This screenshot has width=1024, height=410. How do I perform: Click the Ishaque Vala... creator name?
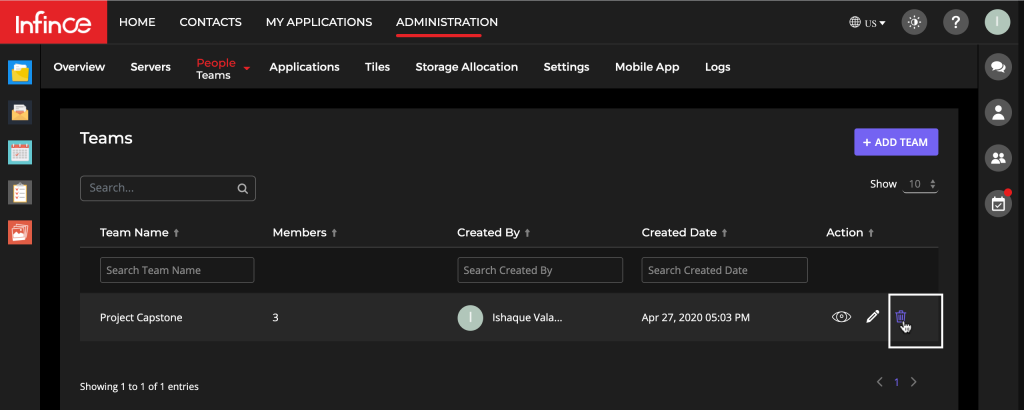[527, 318]
